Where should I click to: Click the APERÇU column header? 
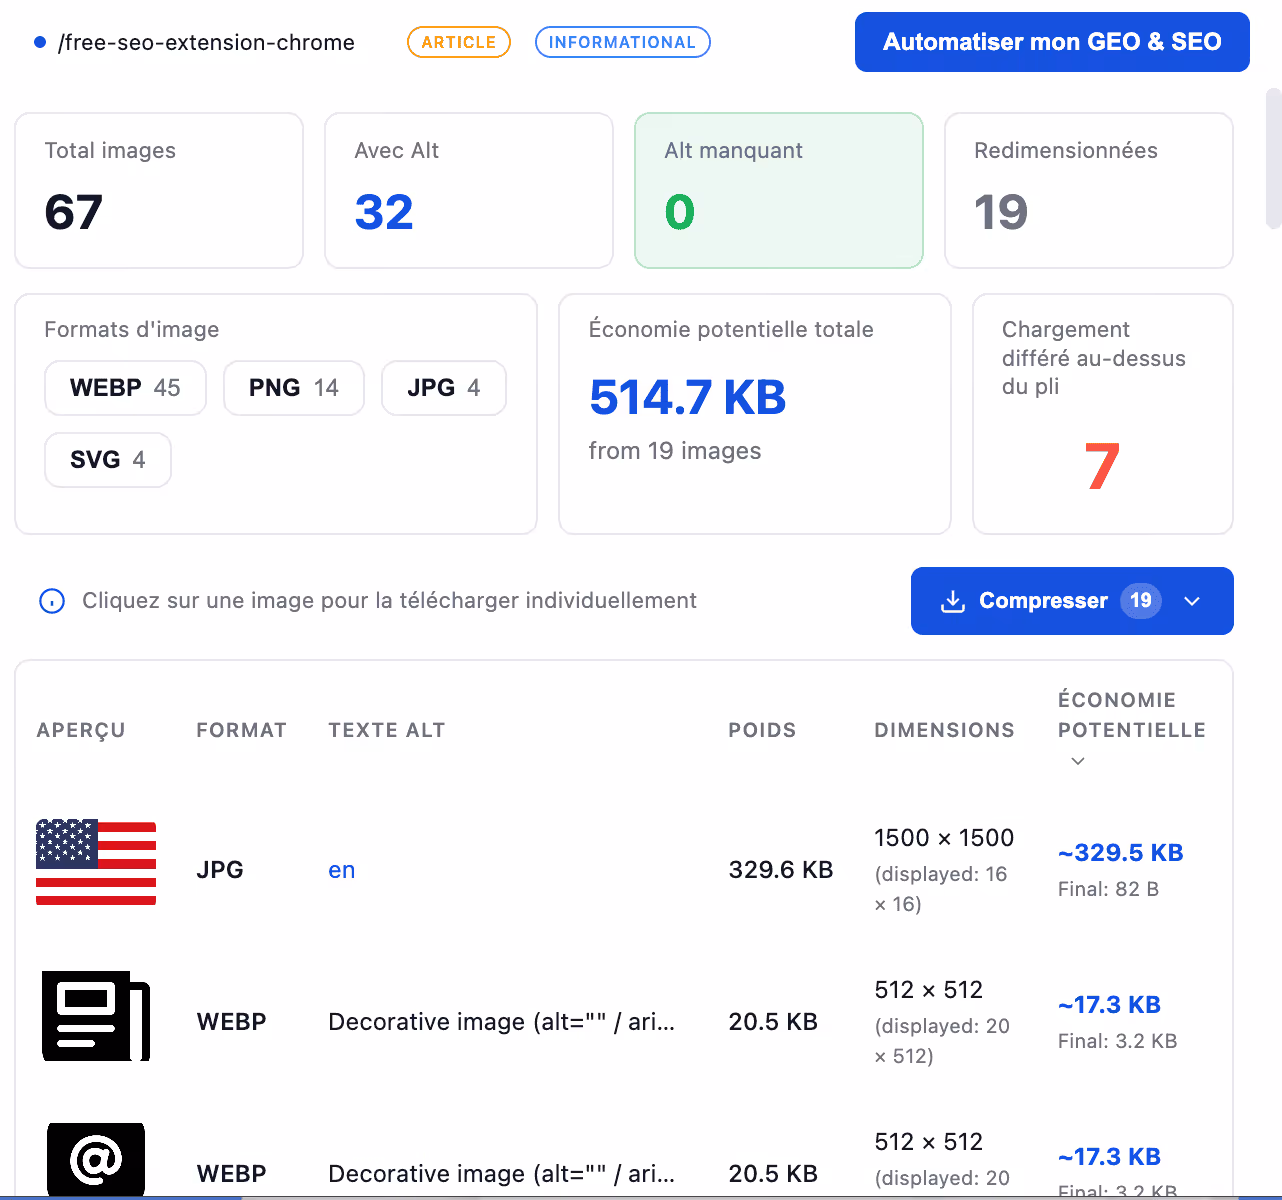(x=81, y=730)
